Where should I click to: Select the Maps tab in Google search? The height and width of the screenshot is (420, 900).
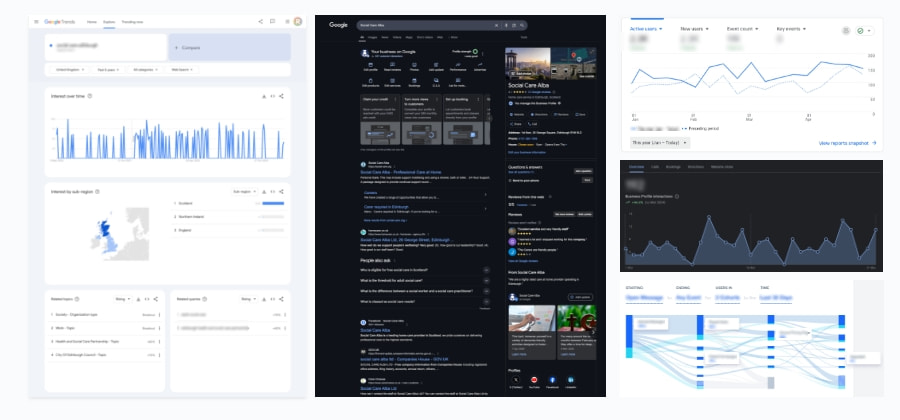tap(409, 37)
